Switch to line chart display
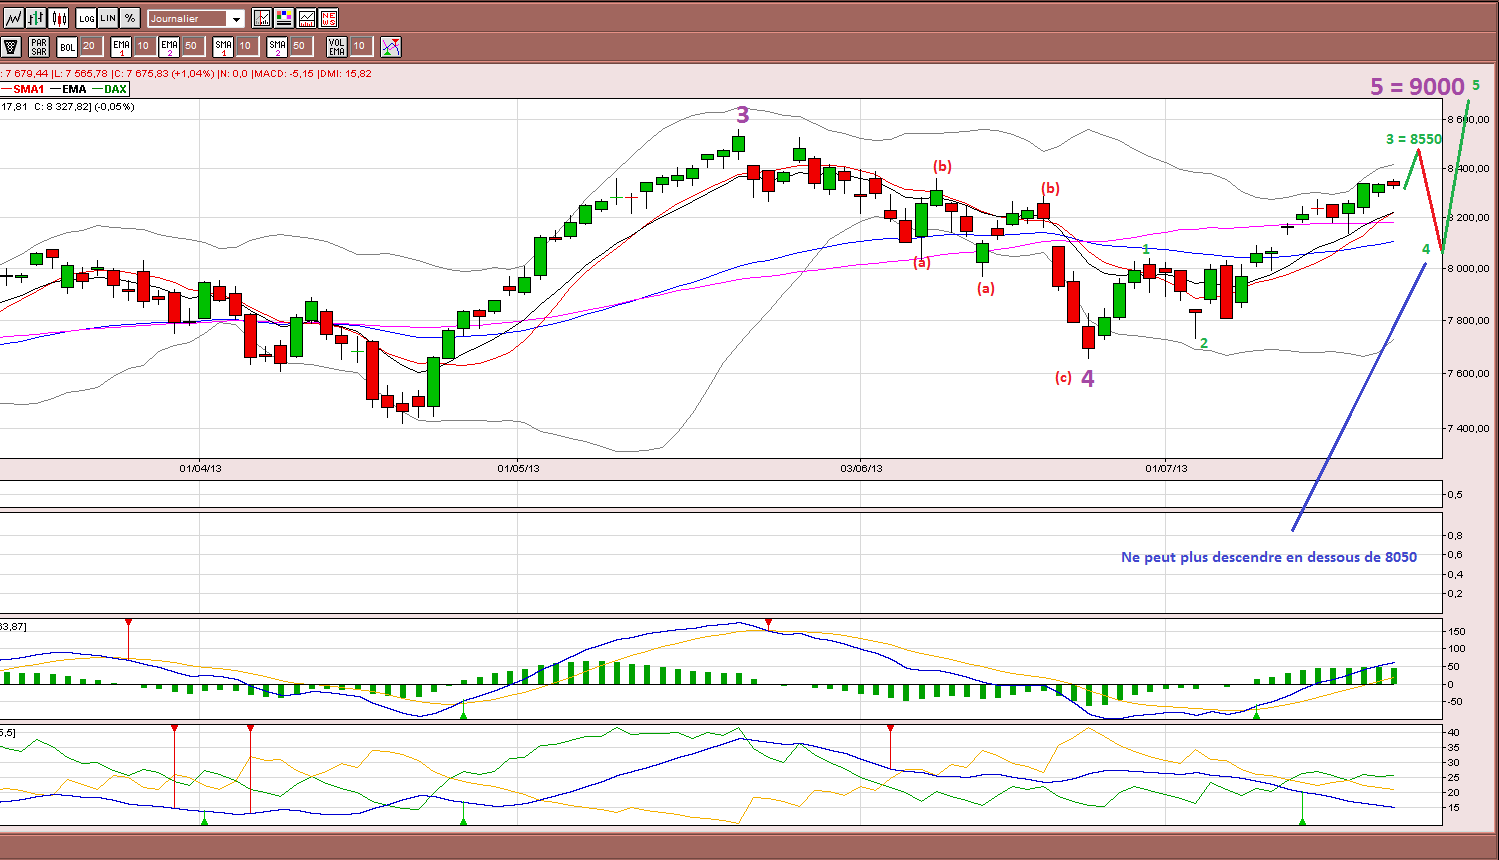The height and width of the screenshot is (860, 1499). pyautogui.click(x=13, y=18)
